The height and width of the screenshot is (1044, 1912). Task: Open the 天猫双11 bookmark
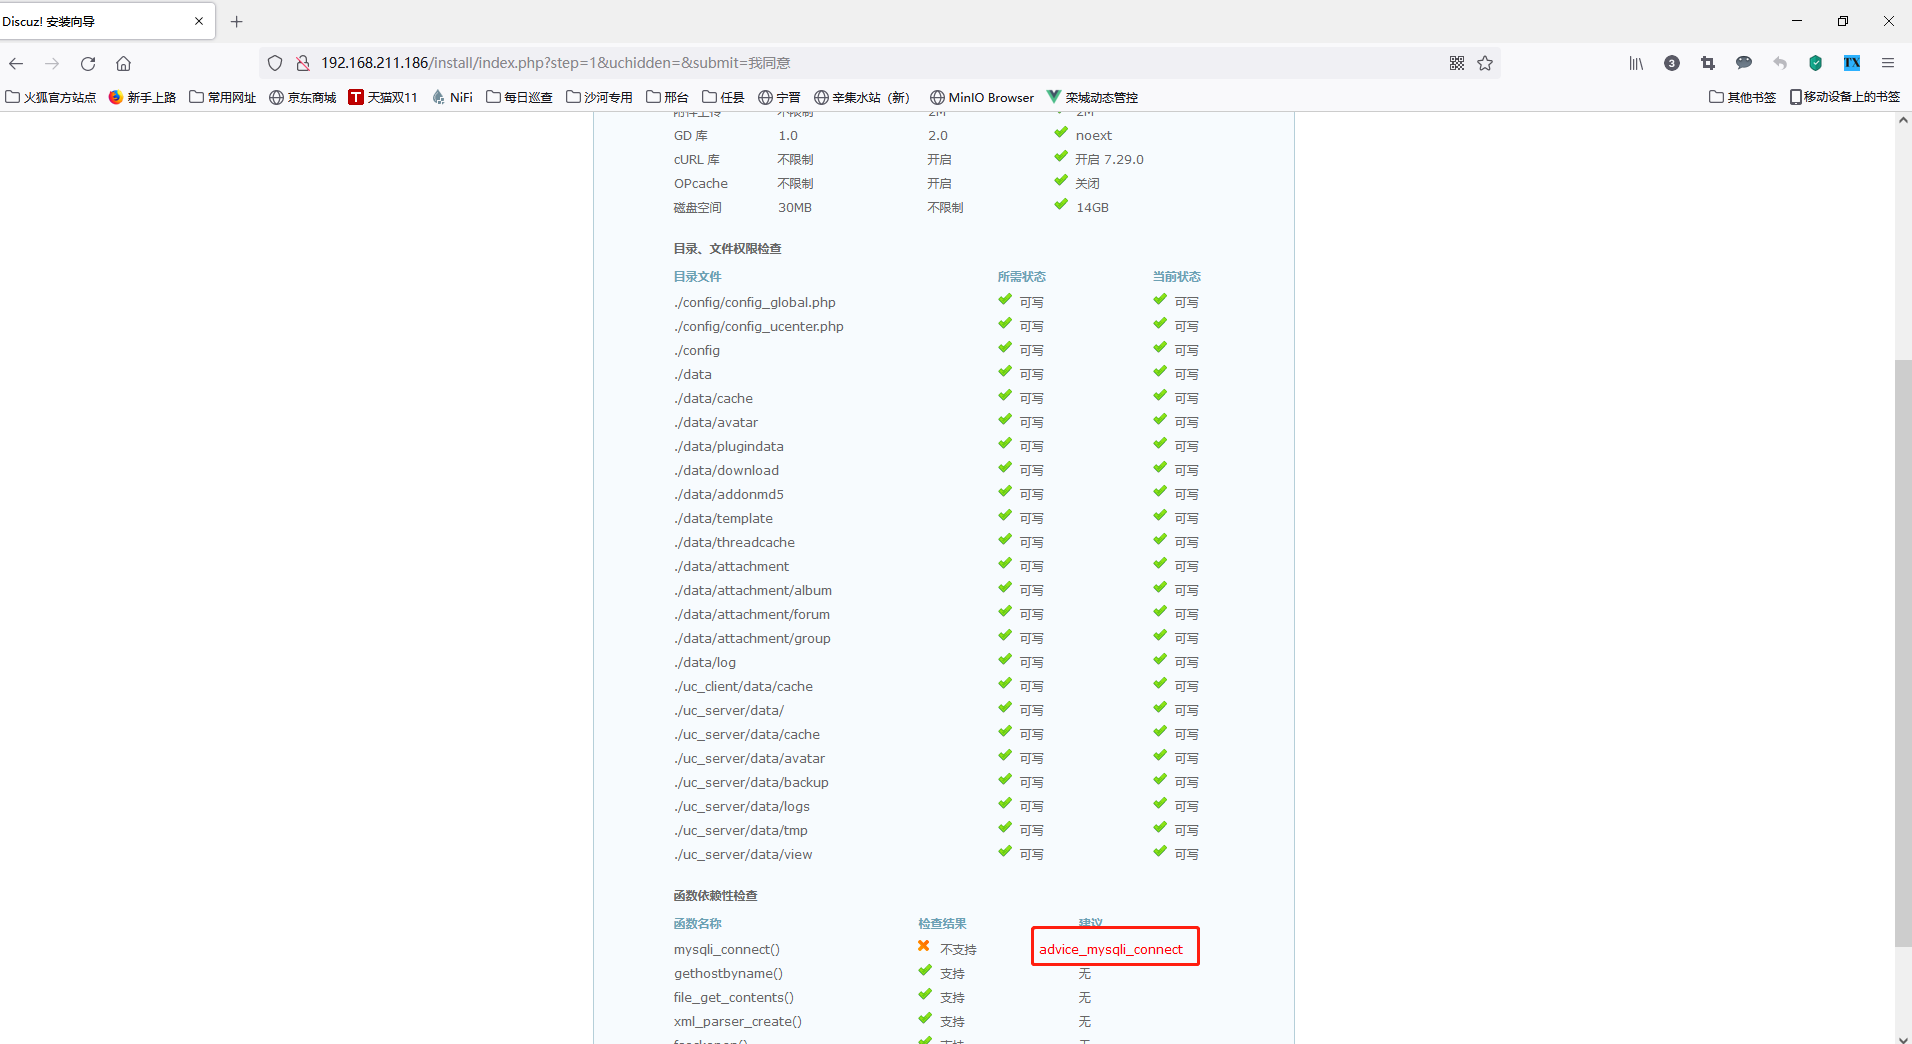click(x=383, y=97)
